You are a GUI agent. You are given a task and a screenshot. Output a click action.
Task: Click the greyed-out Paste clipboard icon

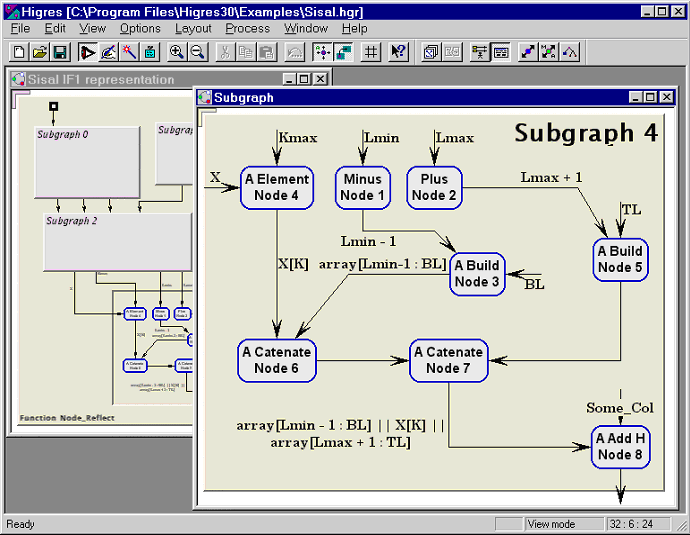266,52
